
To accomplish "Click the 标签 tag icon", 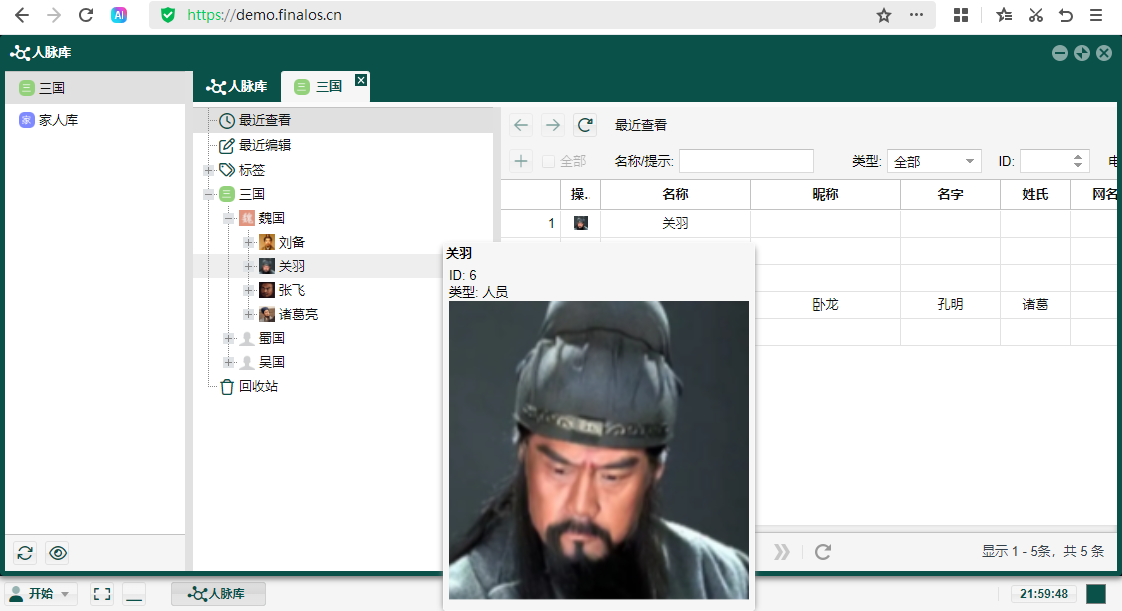I will coord(227,170).
